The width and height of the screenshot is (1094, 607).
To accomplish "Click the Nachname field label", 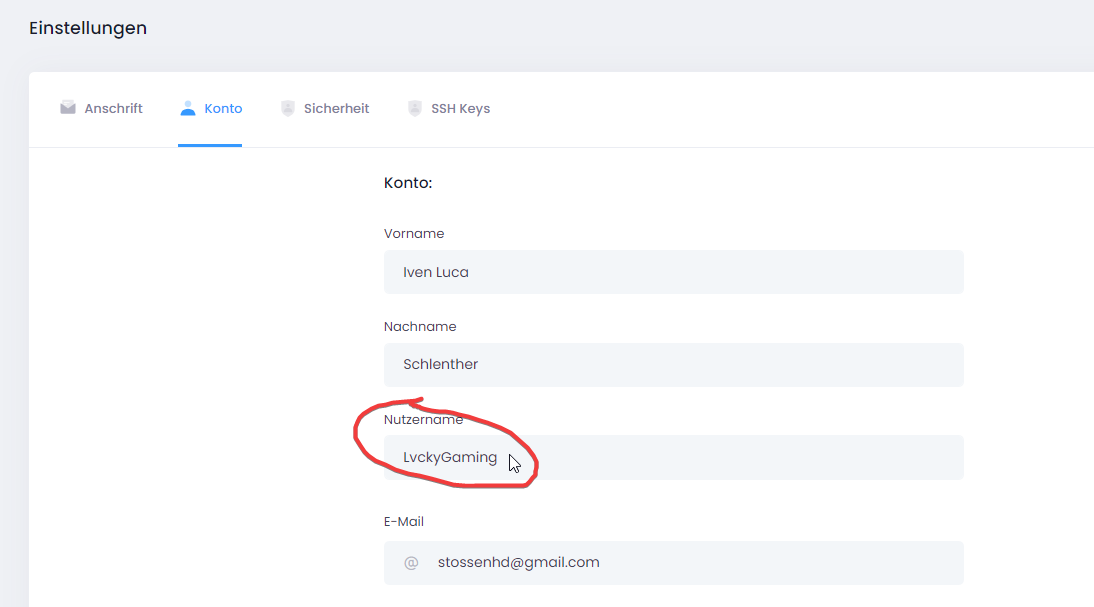I will (420, 326).
